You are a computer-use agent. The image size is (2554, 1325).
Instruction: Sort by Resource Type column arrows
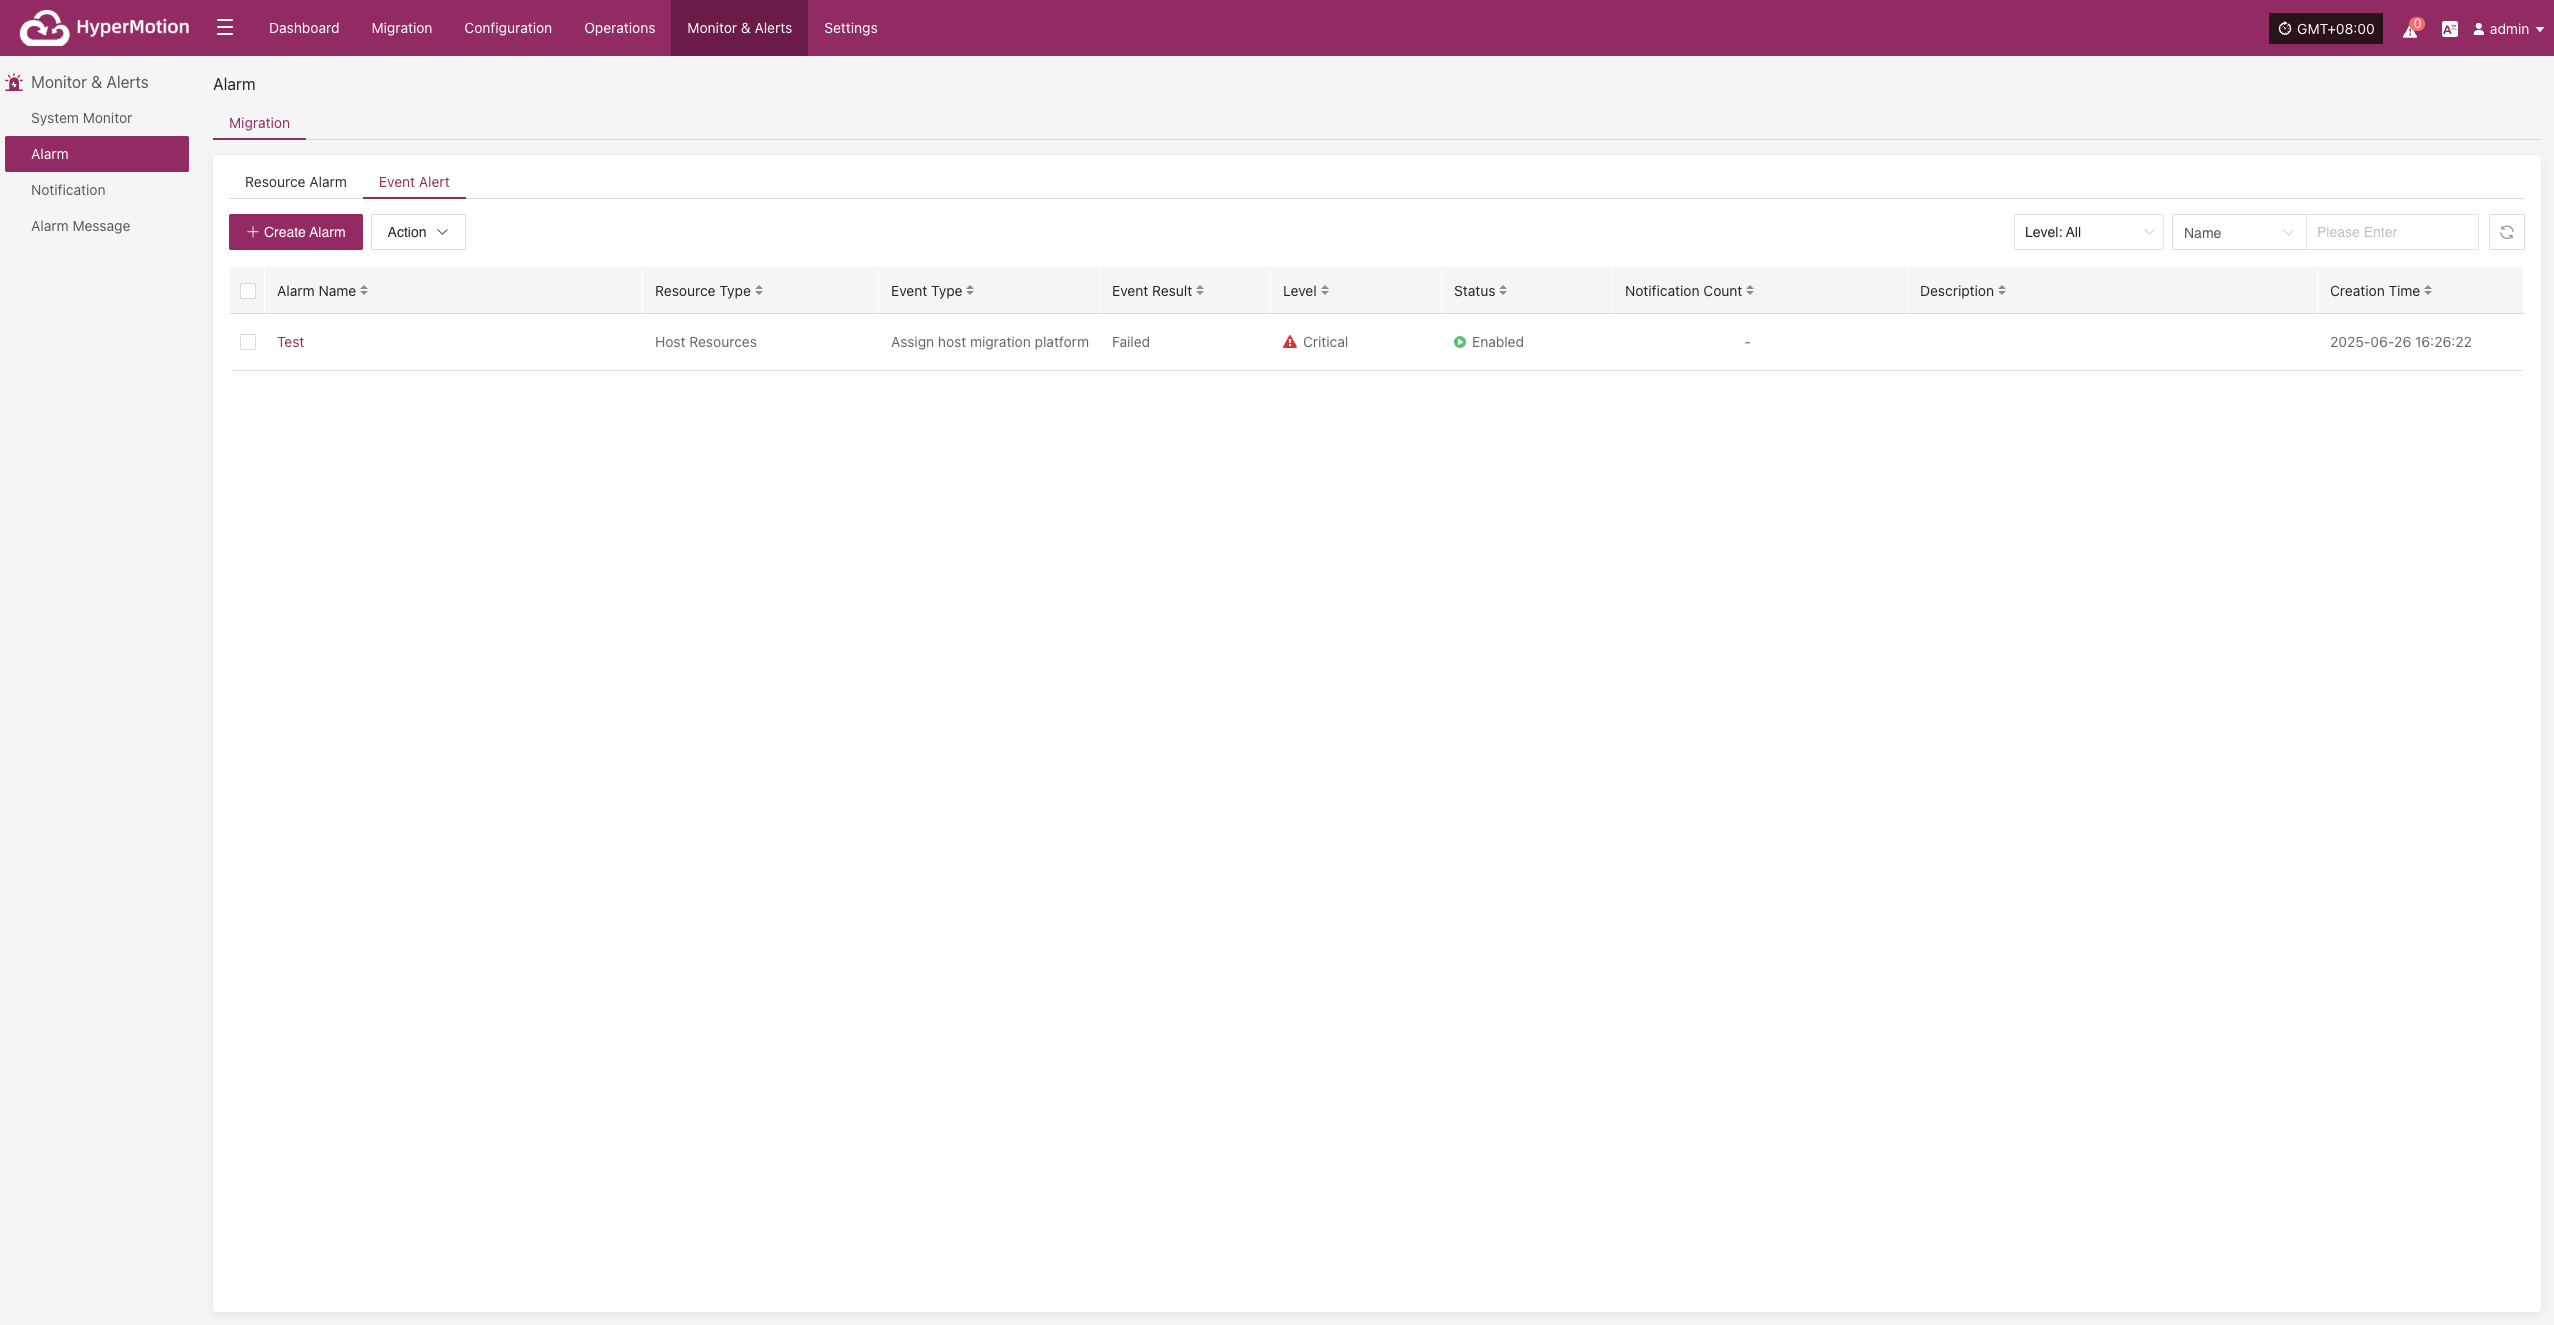(x=759, y=291)
